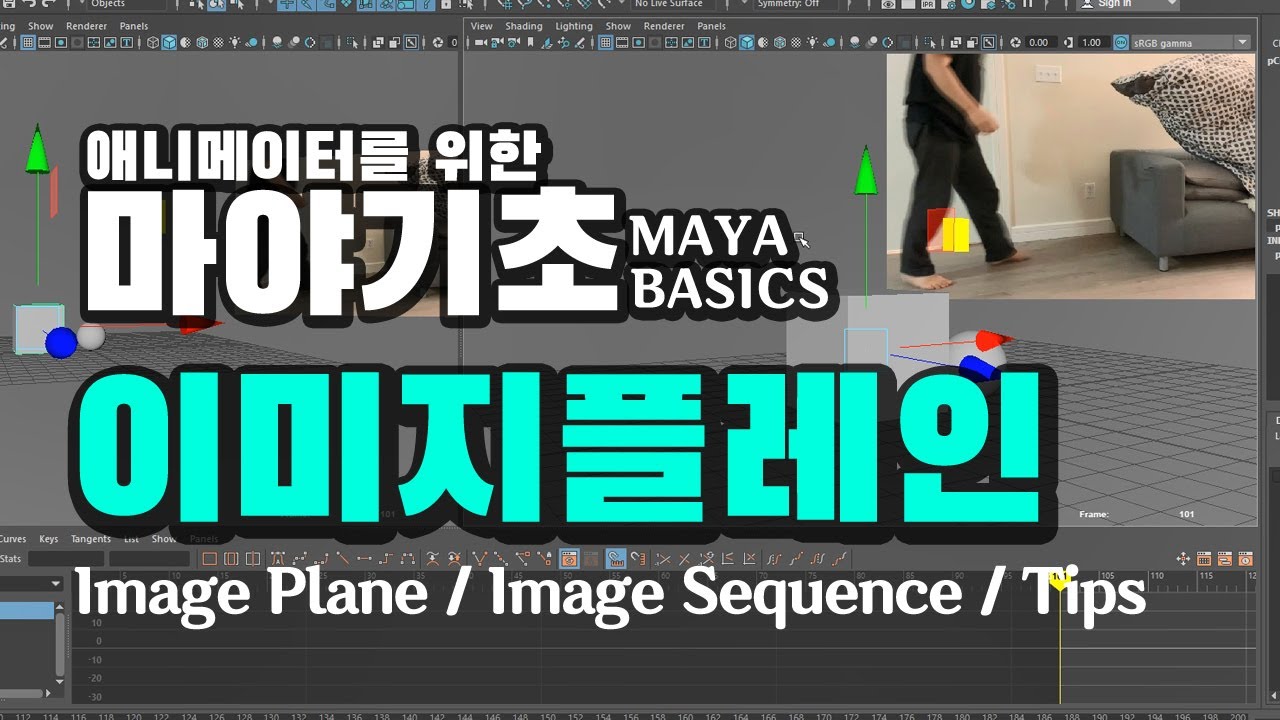Open the Renderer menu in the left viewport
Image resolution: width=1280 pixels, height=720 pixels.
(x=86, y=26)
